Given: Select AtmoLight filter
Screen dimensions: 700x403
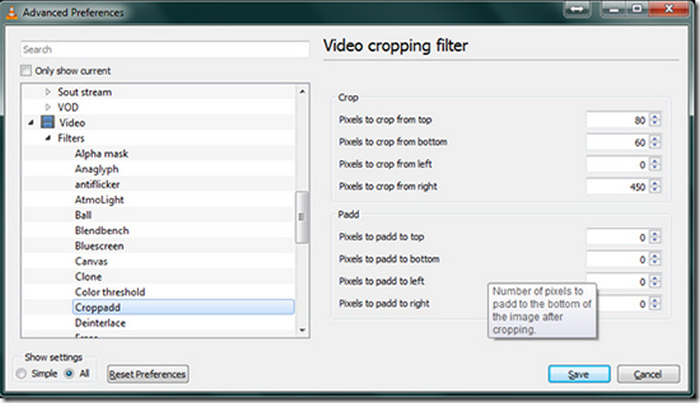Looking at the screenshot, I should (99, 200).
